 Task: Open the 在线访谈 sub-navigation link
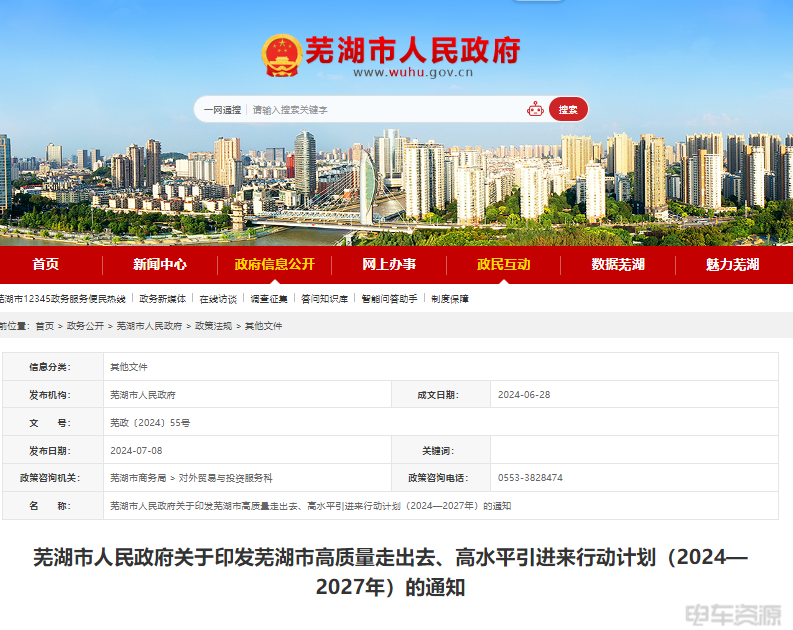coord(218,299)
